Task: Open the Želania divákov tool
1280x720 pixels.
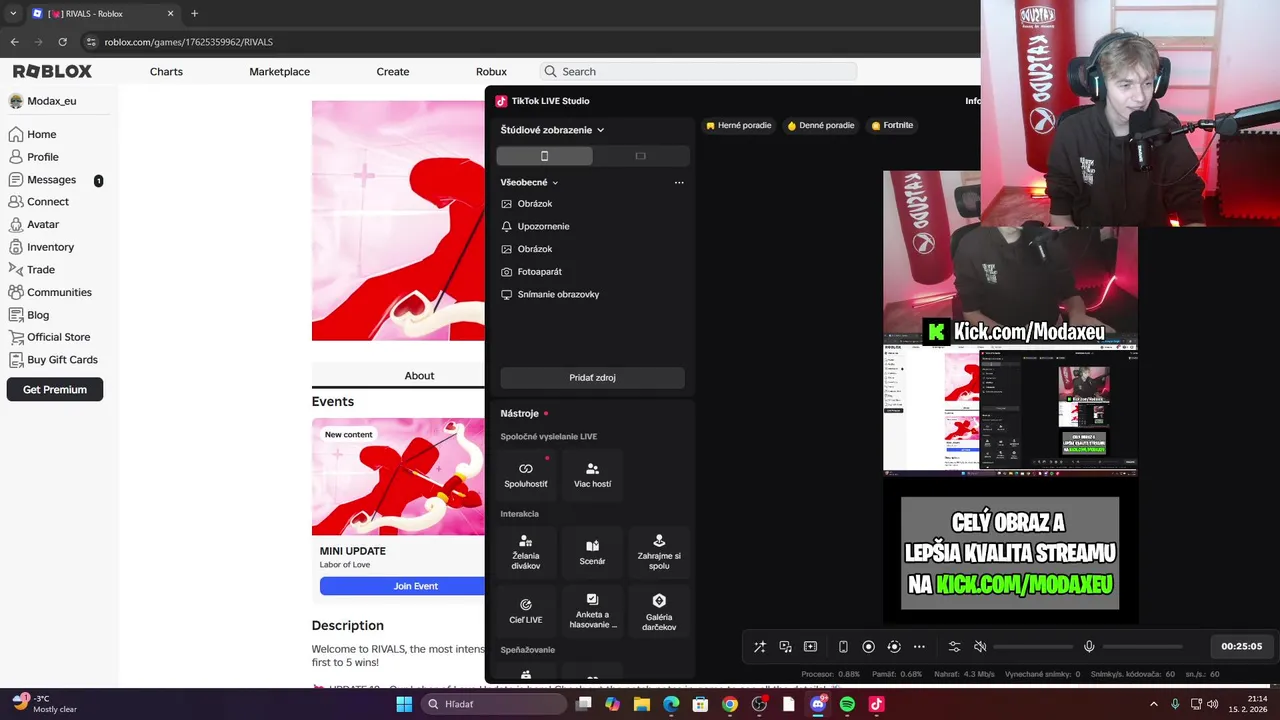Action: [x=526, y=552]
